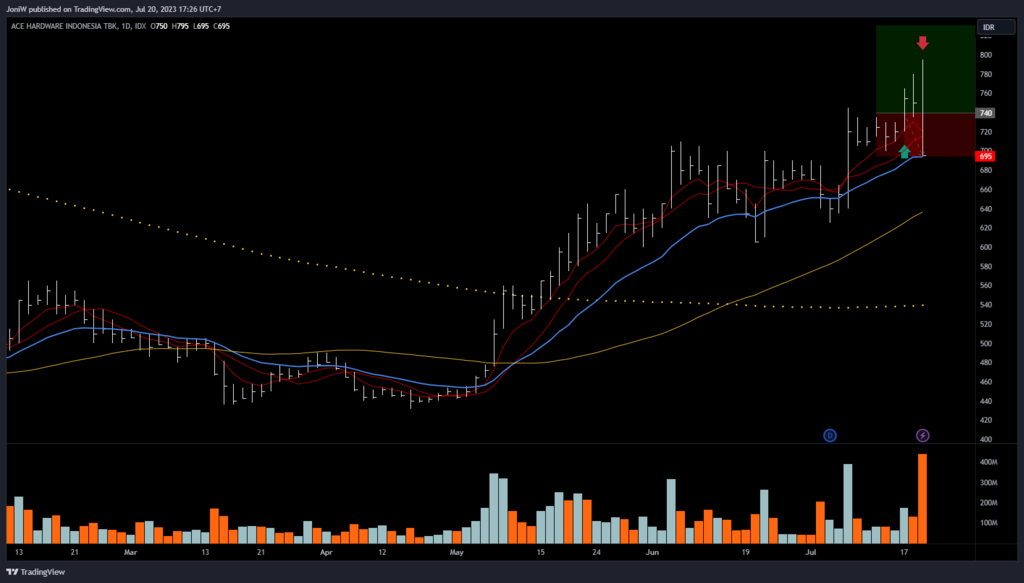The height and width of the screenshot is (583, 1024).
Task: Click the purple lightning bolt event marker
Action: click(x=923, y=435)
